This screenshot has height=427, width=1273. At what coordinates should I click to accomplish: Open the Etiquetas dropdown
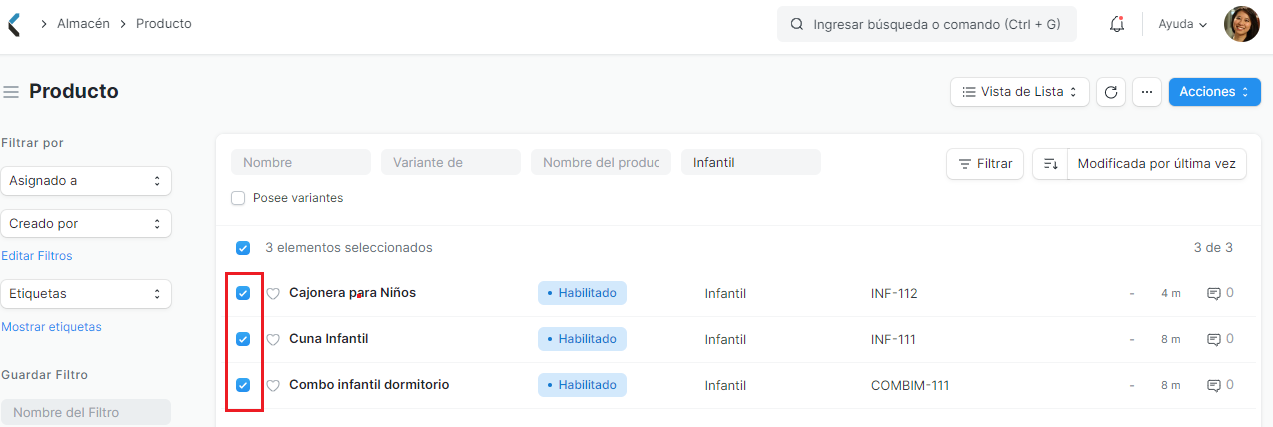86,294
